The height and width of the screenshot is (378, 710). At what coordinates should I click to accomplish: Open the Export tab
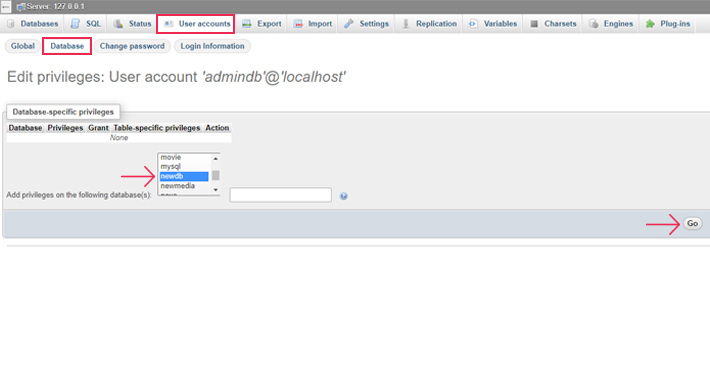(x=262, y=24)
